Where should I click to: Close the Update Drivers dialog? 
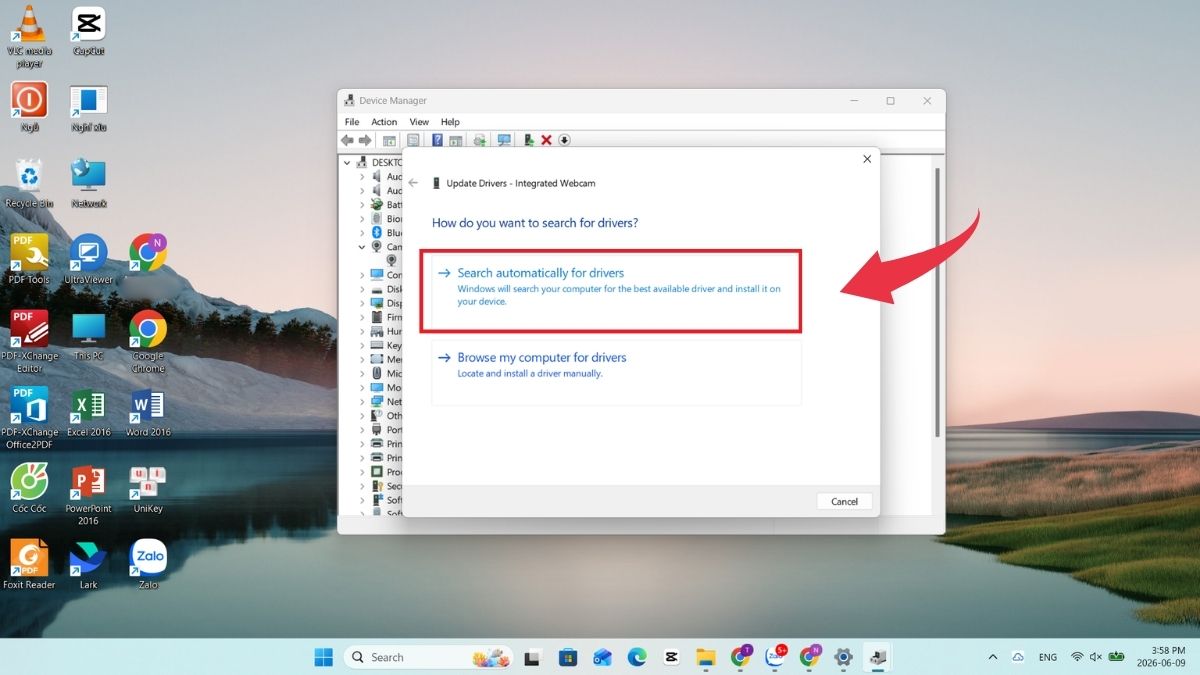866,159
